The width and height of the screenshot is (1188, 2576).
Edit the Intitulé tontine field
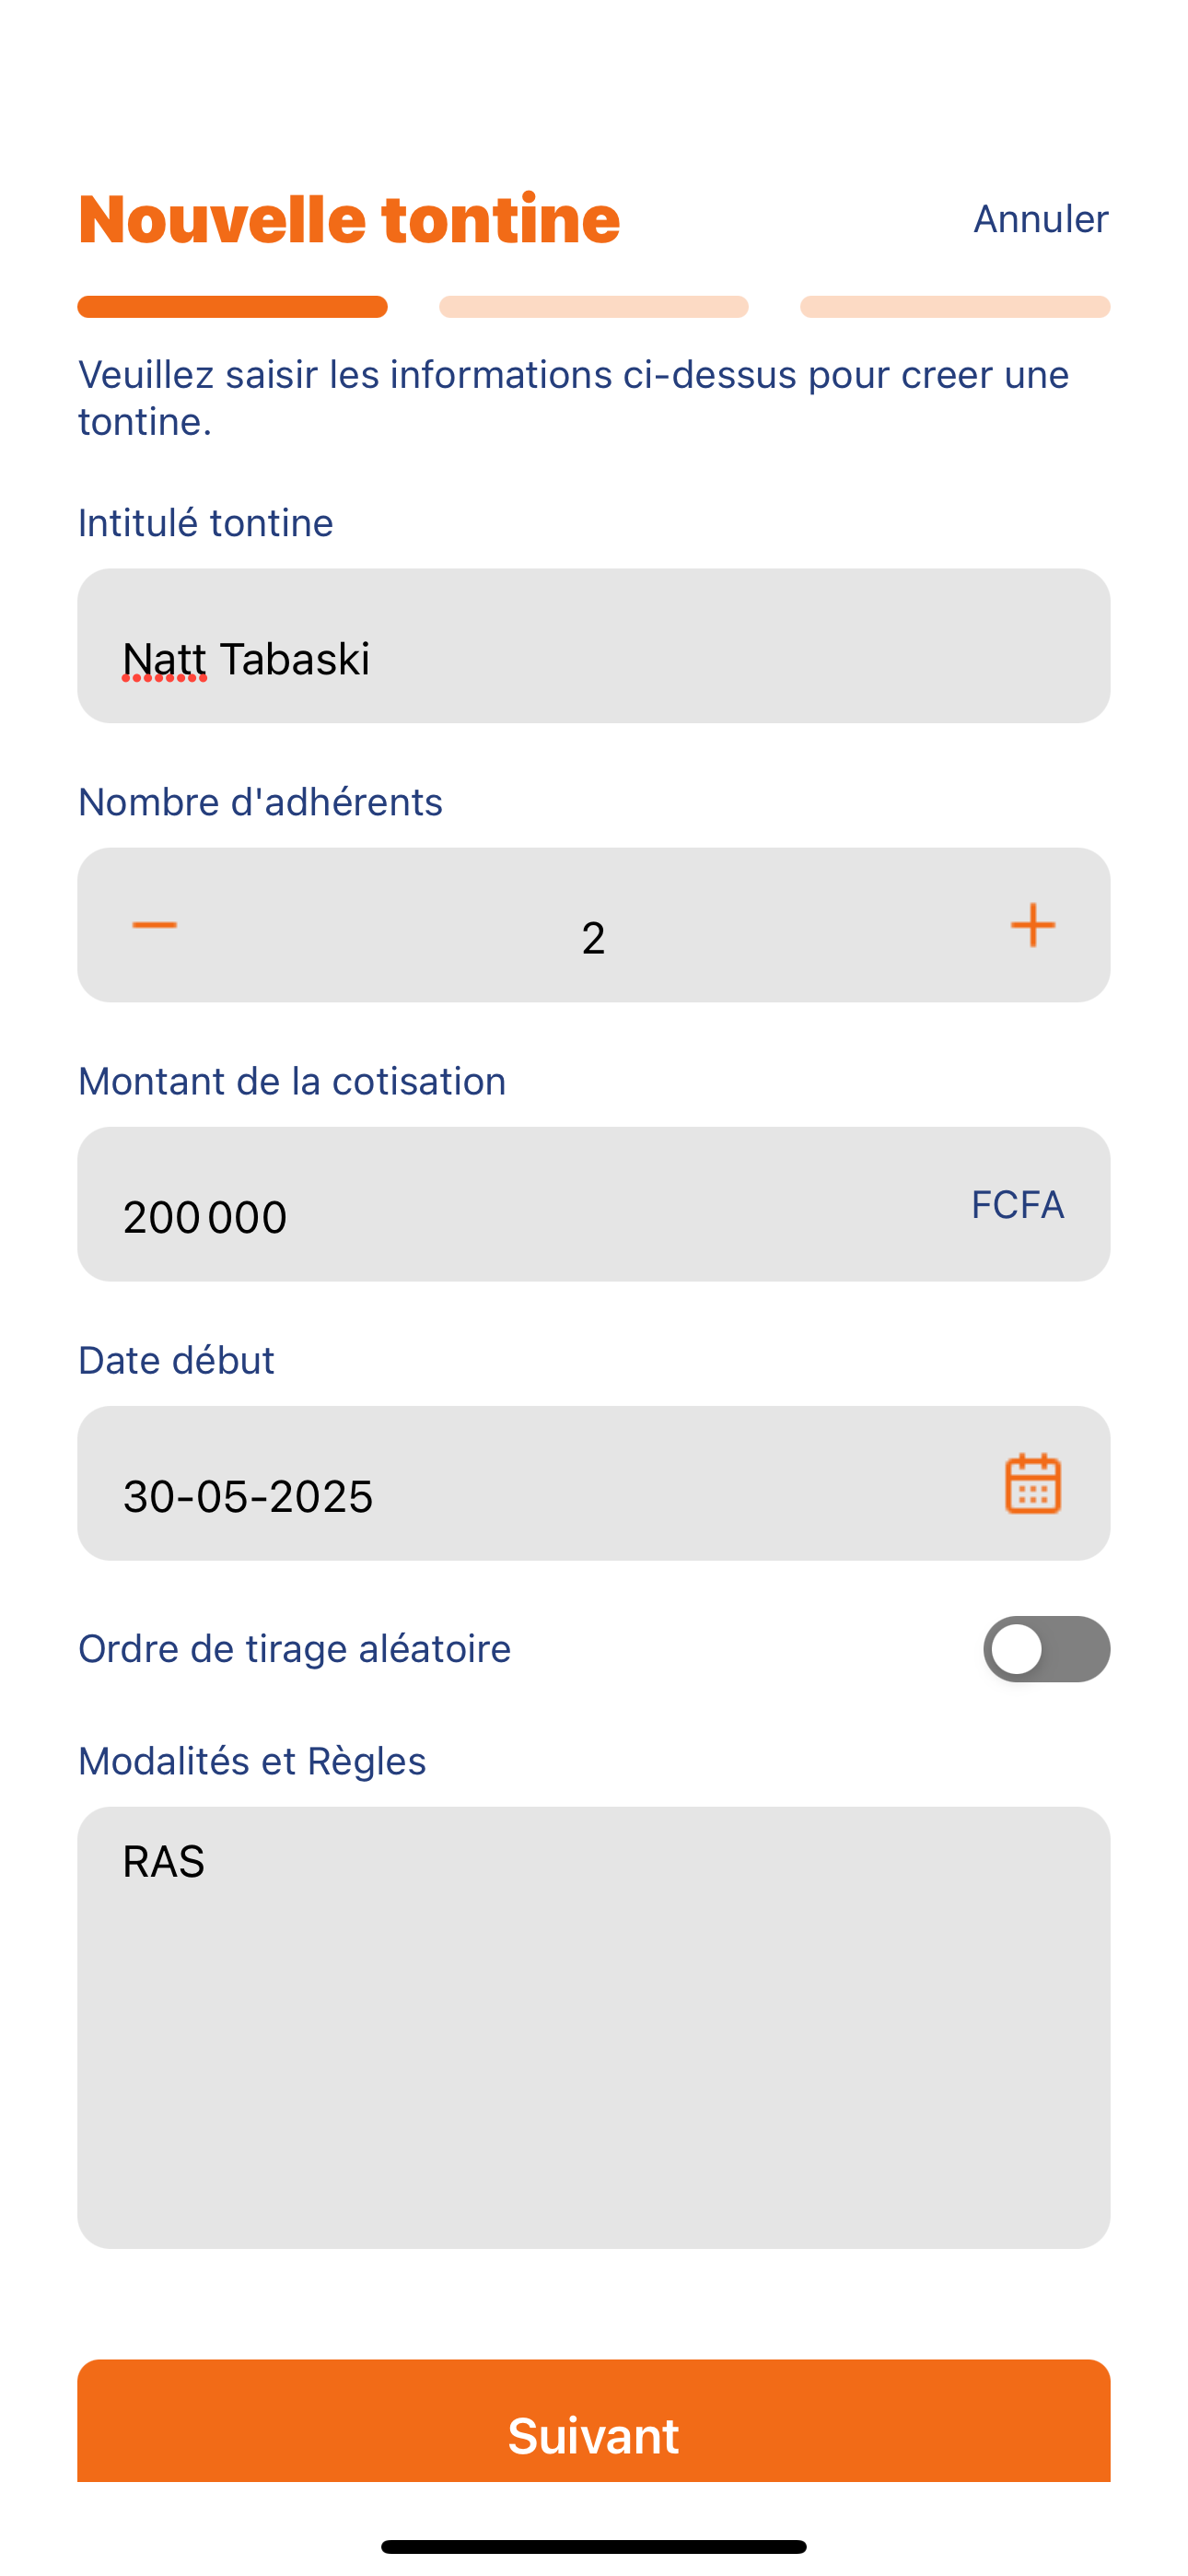[594, 646]
